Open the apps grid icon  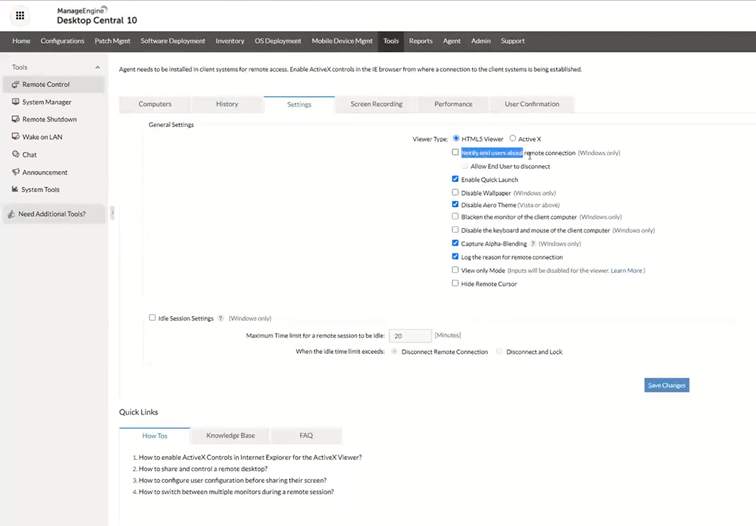20,15
